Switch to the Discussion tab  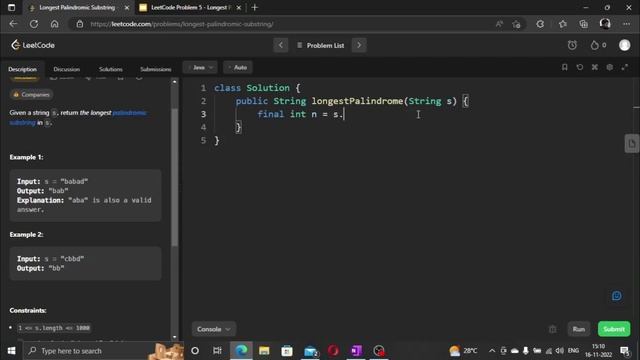[67, 69]
